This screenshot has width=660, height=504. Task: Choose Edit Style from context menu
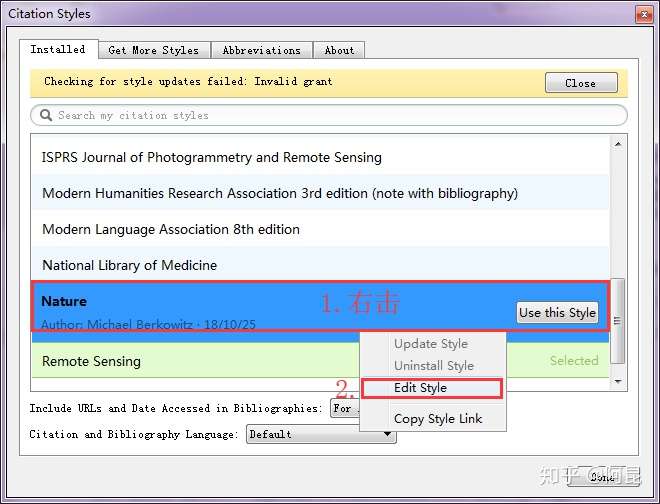pos(432,388)
